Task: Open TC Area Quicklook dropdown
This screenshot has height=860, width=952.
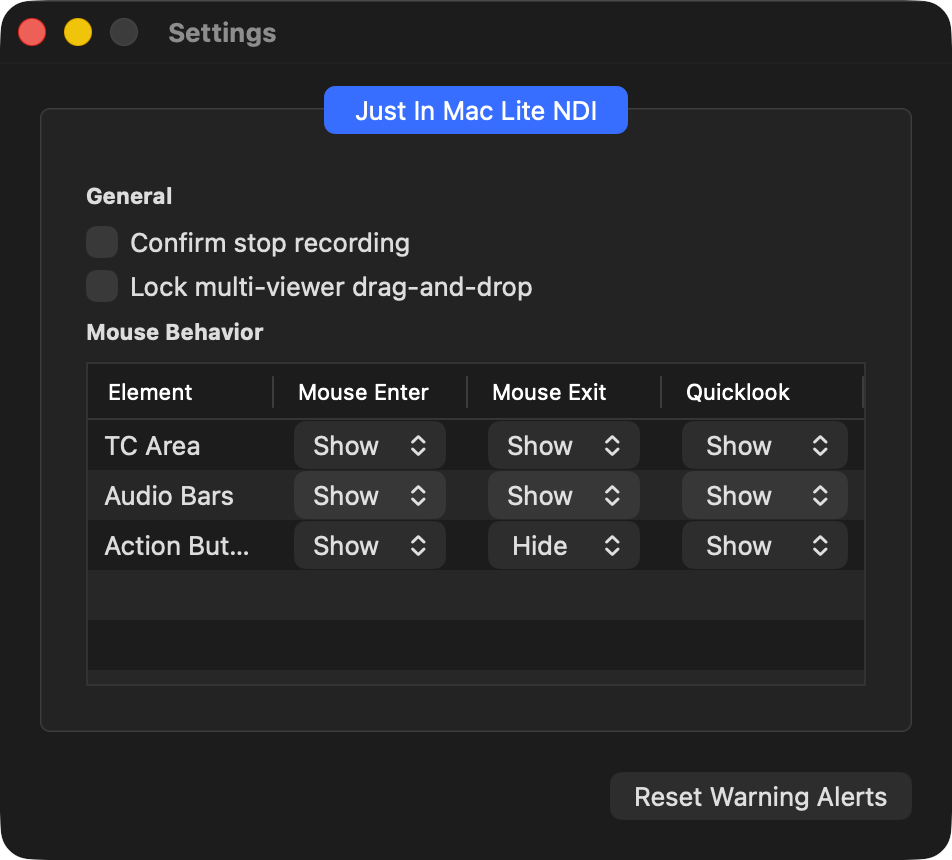Action: pyautogui.click(x=764, y=445)
